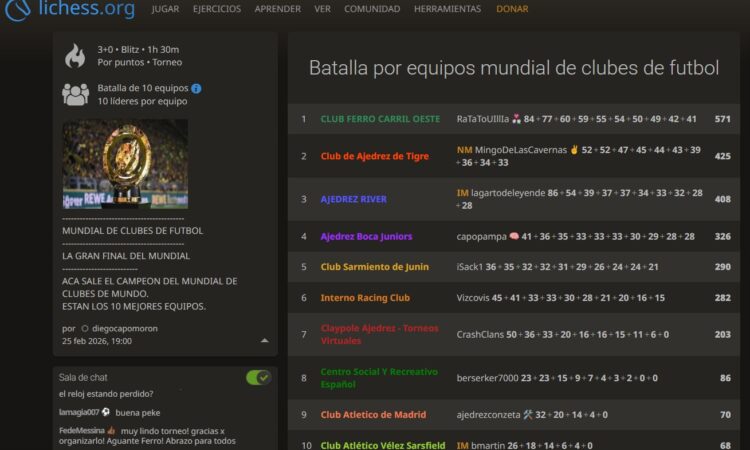Viewport: 750px width, 450px height.
Task: Click the blitz flame icon
Action: [75, 56]
